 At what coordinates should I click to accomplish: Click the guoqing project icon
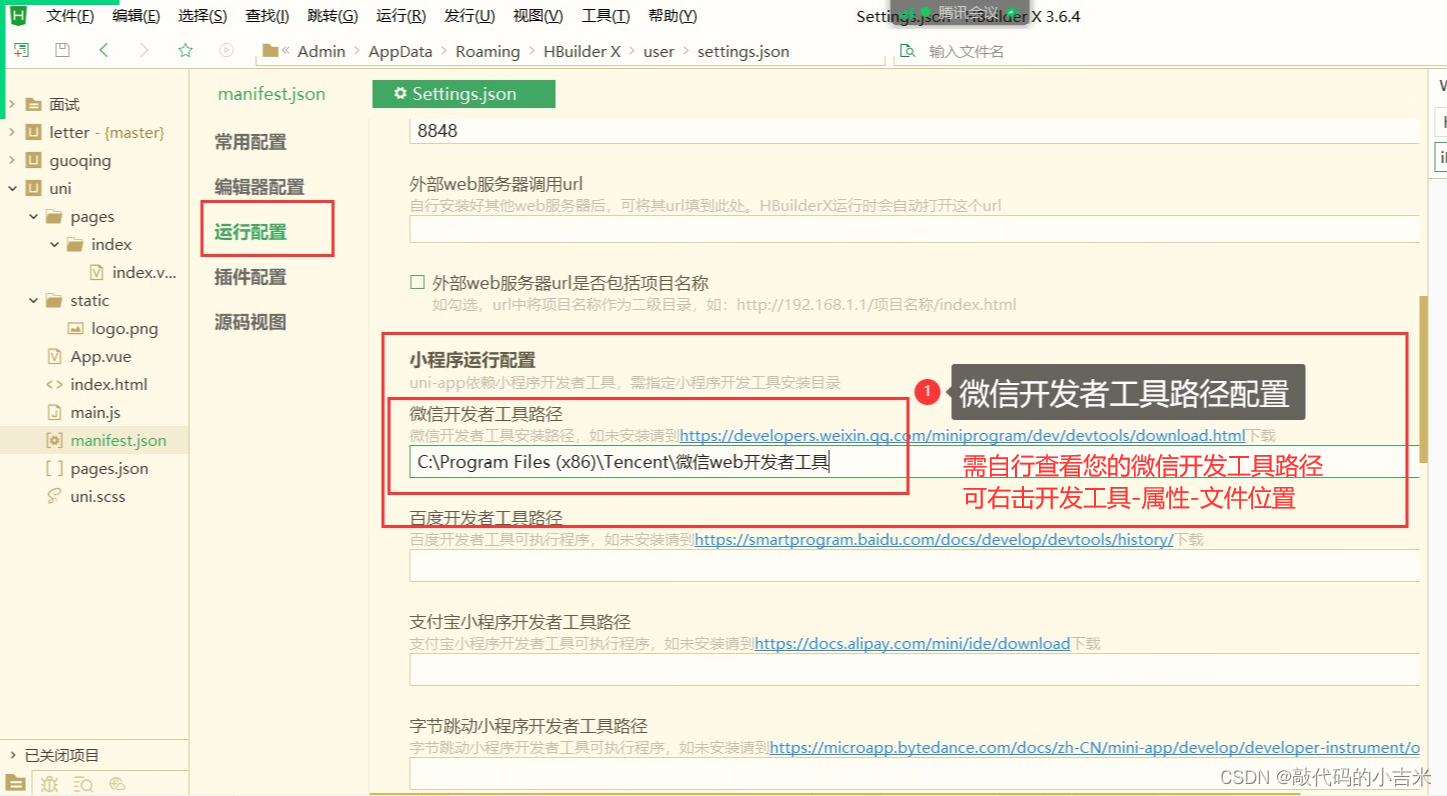click(33, 160)
